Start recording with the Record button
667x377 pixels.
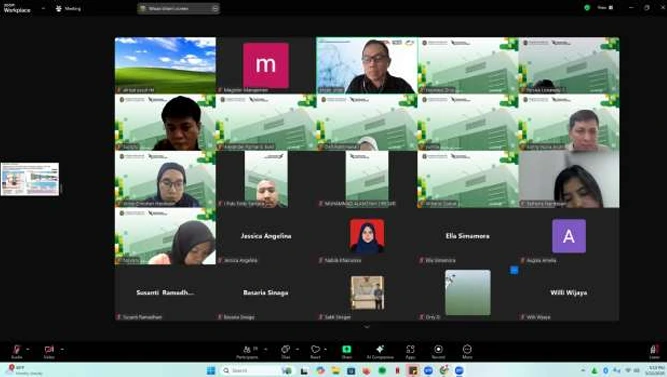pos(438,351)
